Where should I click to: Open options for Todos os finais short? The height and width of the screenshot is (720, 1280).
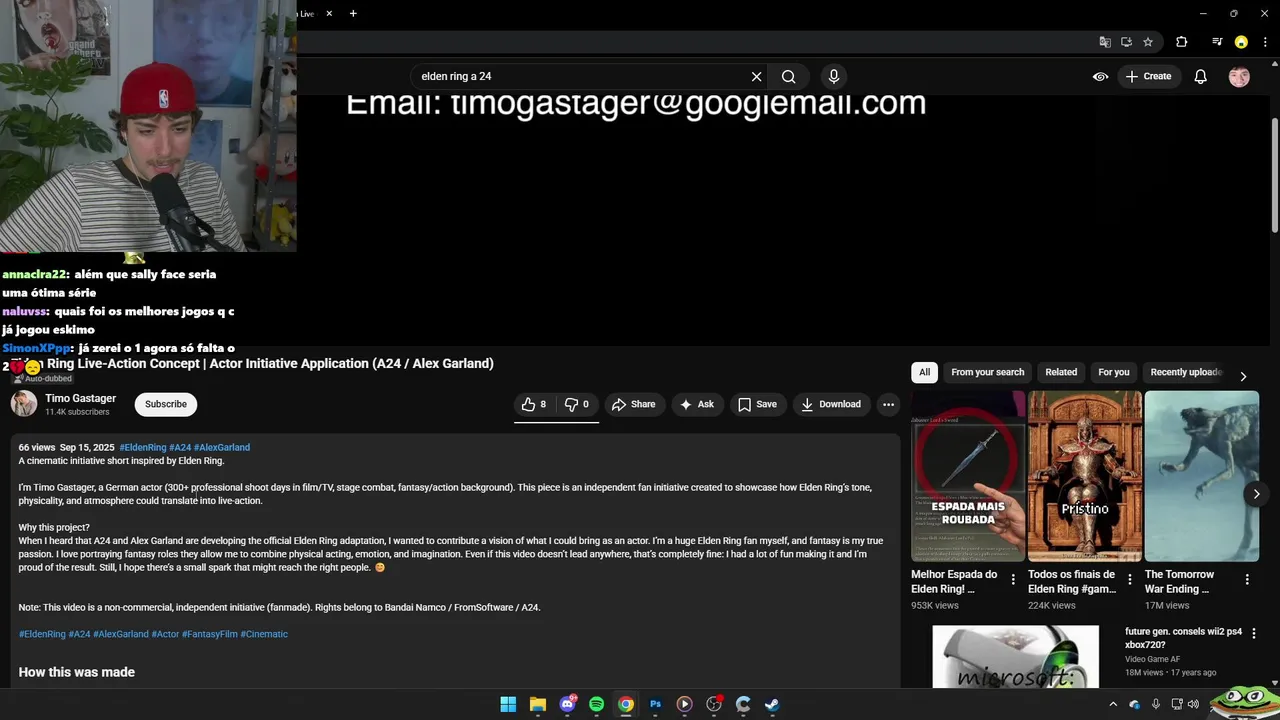pyautogui.click(x=1130, y=580)
